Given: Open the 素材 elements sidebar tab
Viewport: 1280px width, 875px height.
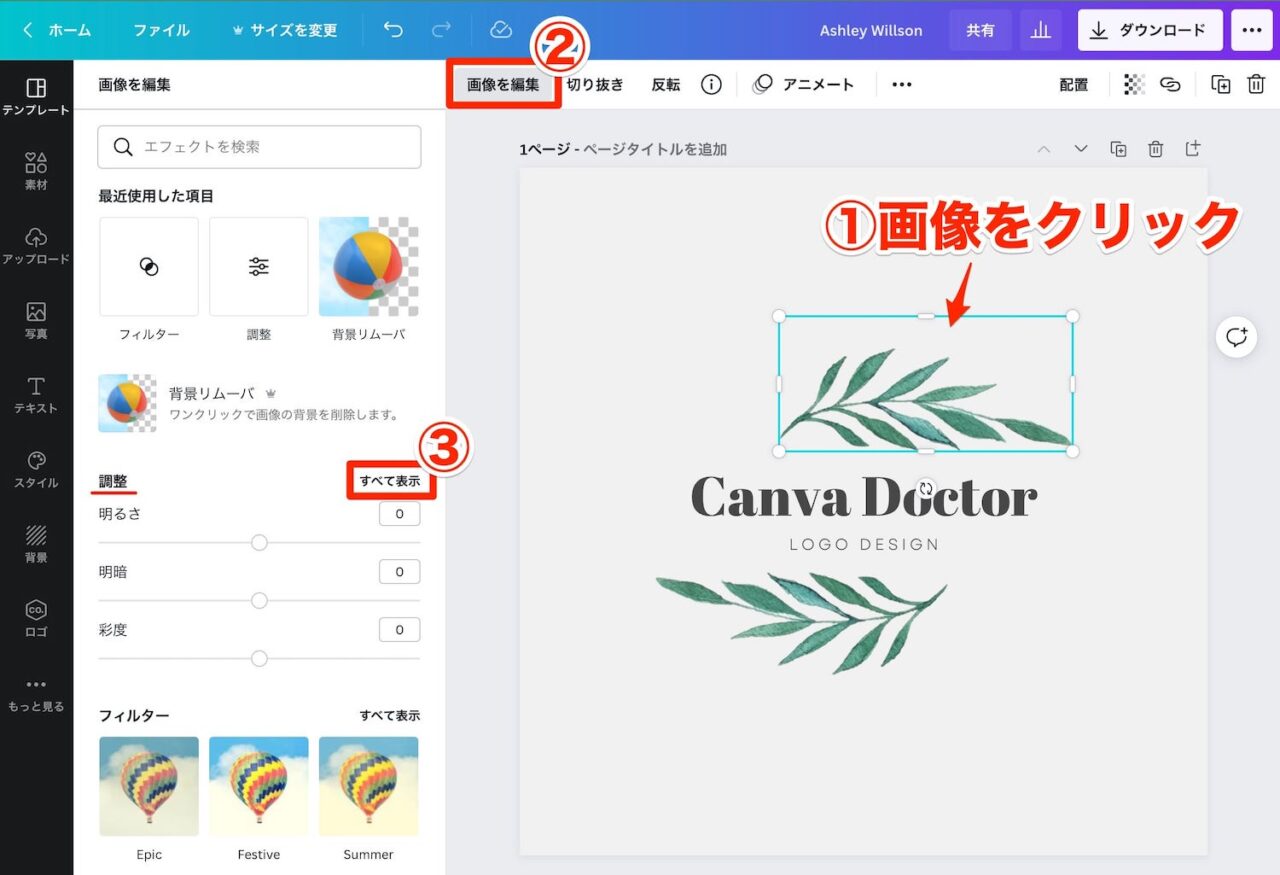Looking at the screenshot, I should point(36,171).
